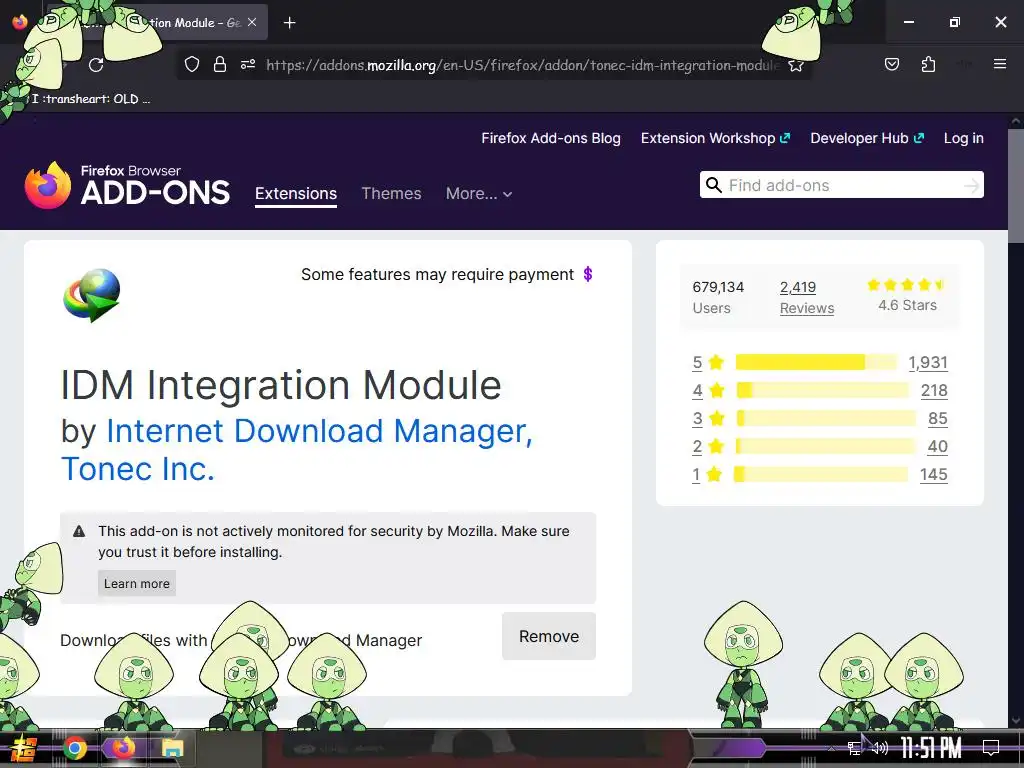This screenshot has height=768, width=1024.
Task: Click the Learn more button
Action: coord(136,583)
